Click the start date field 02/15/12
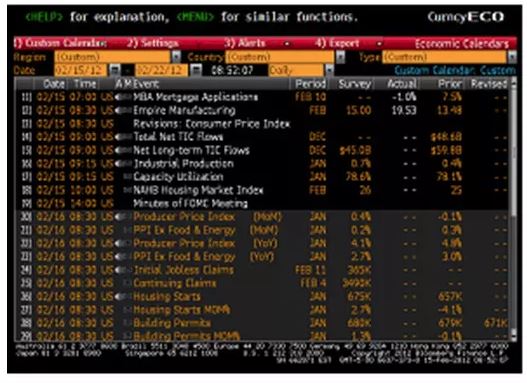Viewport: 527px width, 383px height. pyautogui.click(x=80, y=70)
